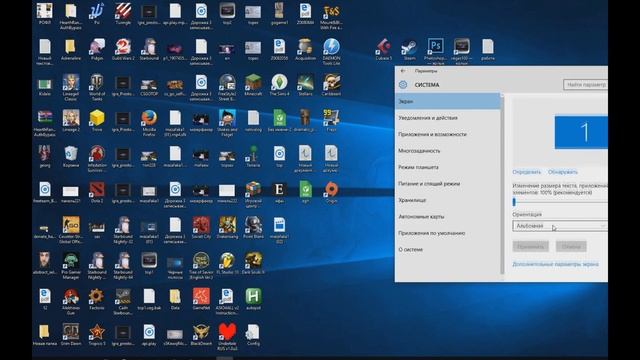
Task: Open the Fraps desktop shortcut
Action: [x=331, y=120]
